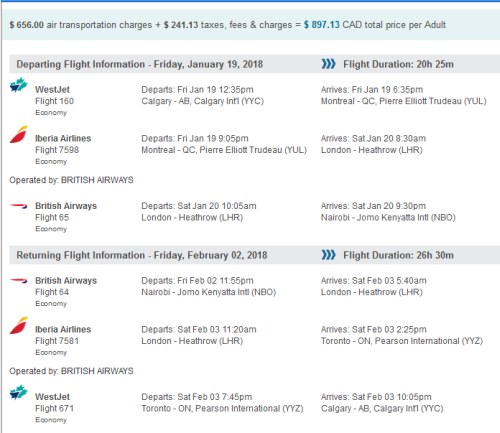Click the WestJet Flight 160 airline name
The image size is (500, 433).
click(52, 89)
